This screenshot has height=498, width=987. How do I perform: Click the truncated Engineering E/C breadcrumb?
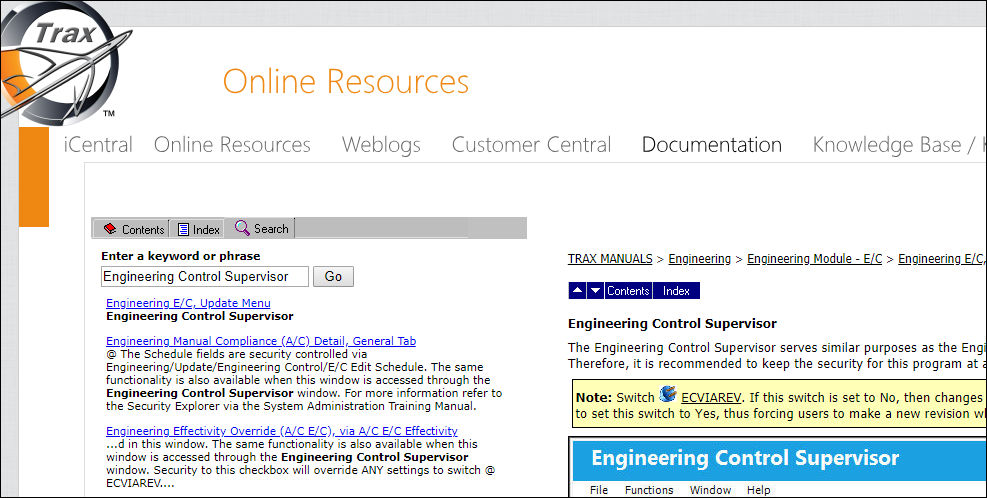coord(942,259)
